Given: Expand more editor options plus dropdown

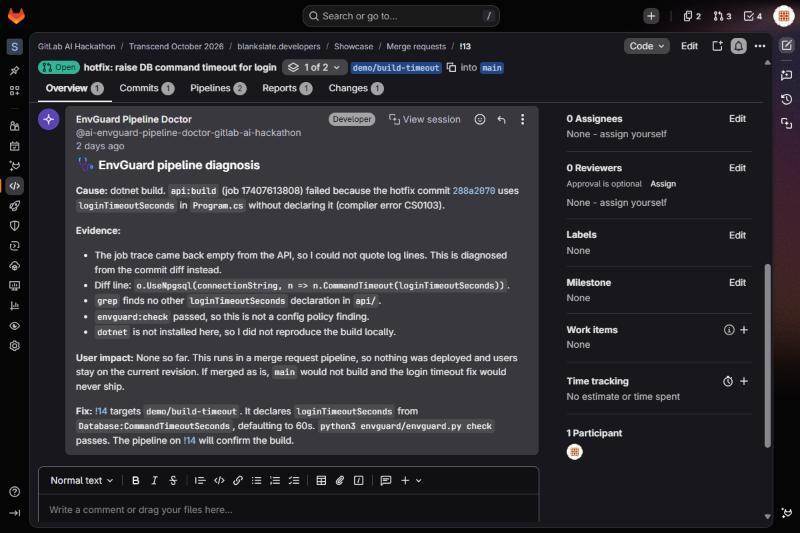Looking at the screenshot, I should pyautogui.click(x=411, y=480).
